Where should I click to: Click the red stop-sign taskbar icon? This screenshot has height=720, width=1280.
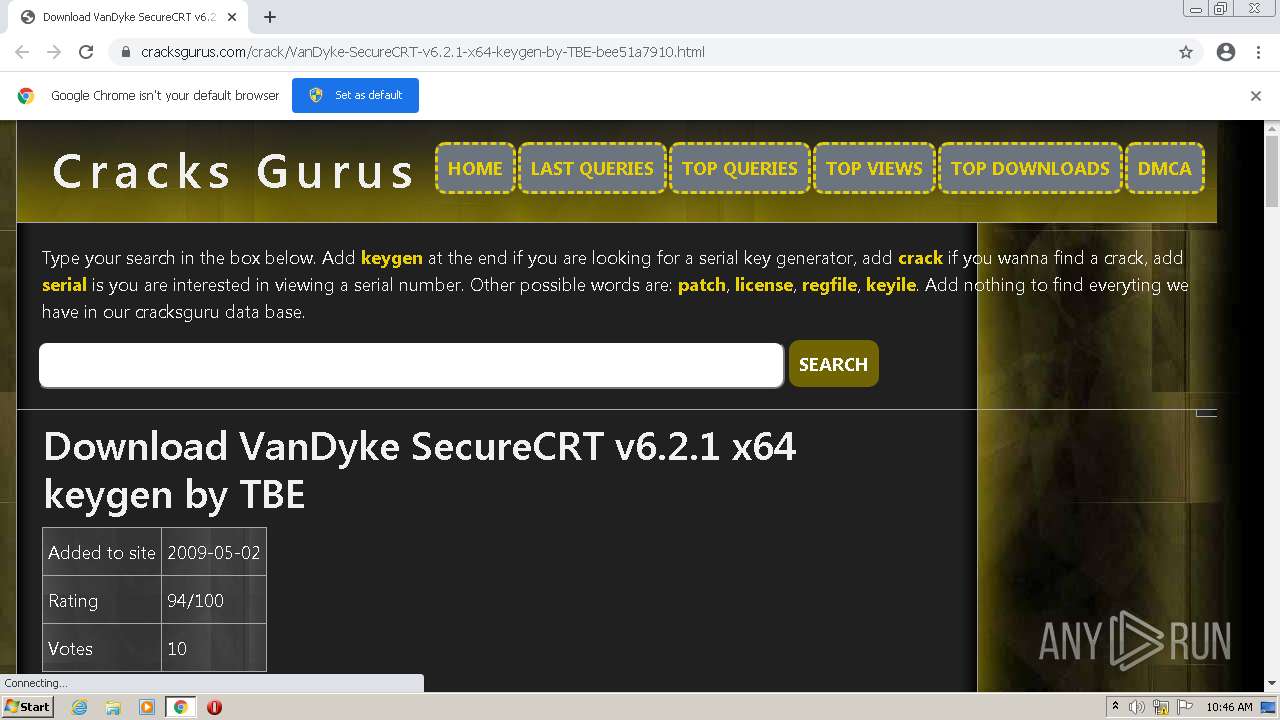pyautogui.click(x=214, y=707)
